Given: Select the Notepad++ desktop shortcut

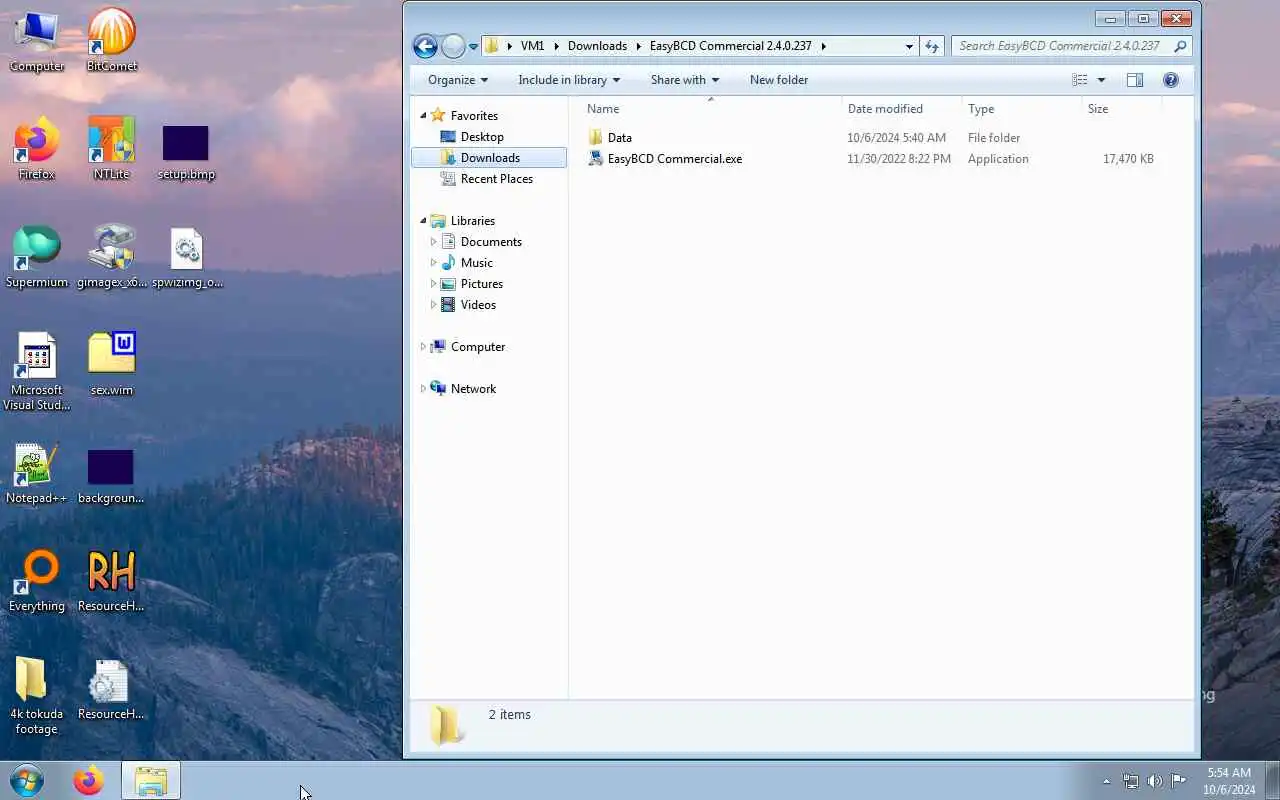Looking at the screenshot, I should pyautogui.click(x=37, y=474).
